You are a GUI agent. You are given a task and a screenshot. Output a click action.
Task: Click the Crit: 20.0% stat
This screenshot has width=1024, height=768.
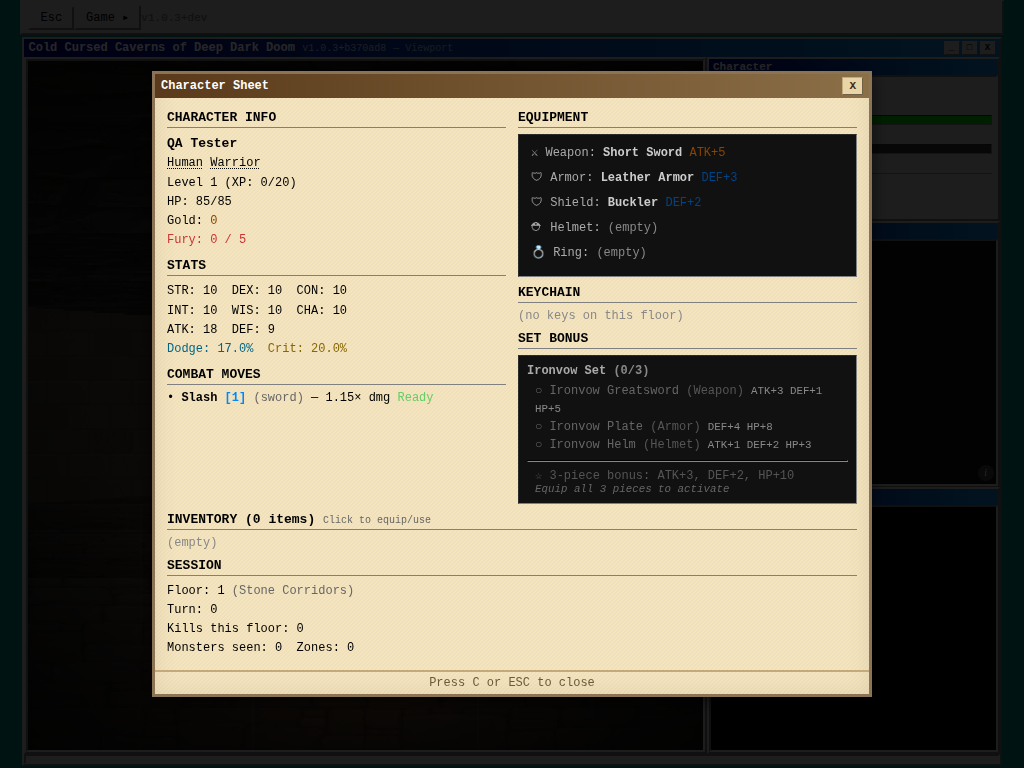(307, 348)
